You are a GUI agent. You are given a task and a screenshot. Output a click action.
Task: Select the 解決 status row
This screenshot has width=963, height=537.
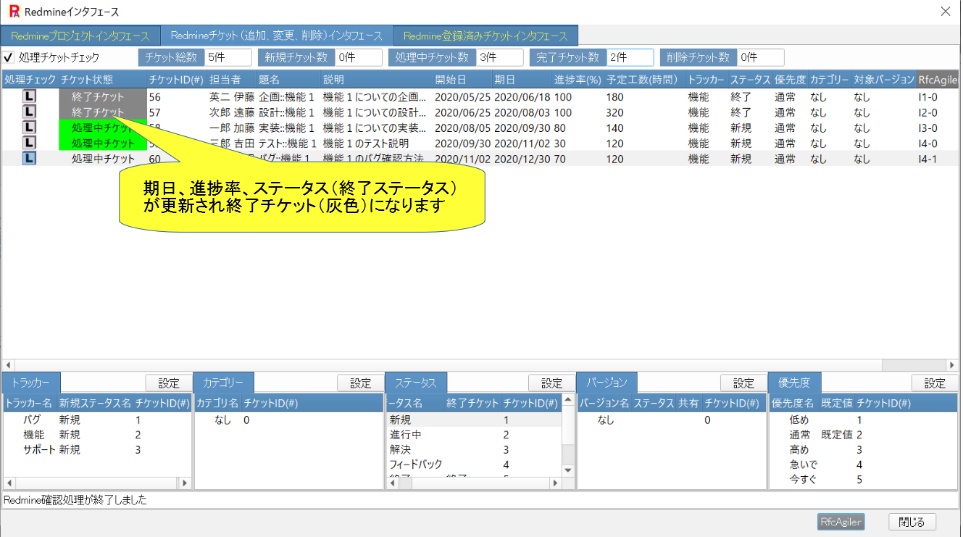tap(474, 449)
